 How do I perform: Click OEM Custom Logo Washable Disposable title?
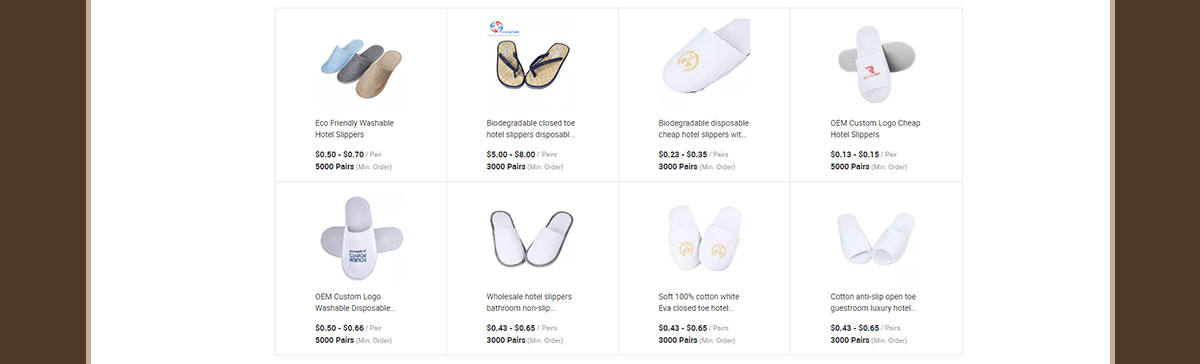[x=355, y=302]
